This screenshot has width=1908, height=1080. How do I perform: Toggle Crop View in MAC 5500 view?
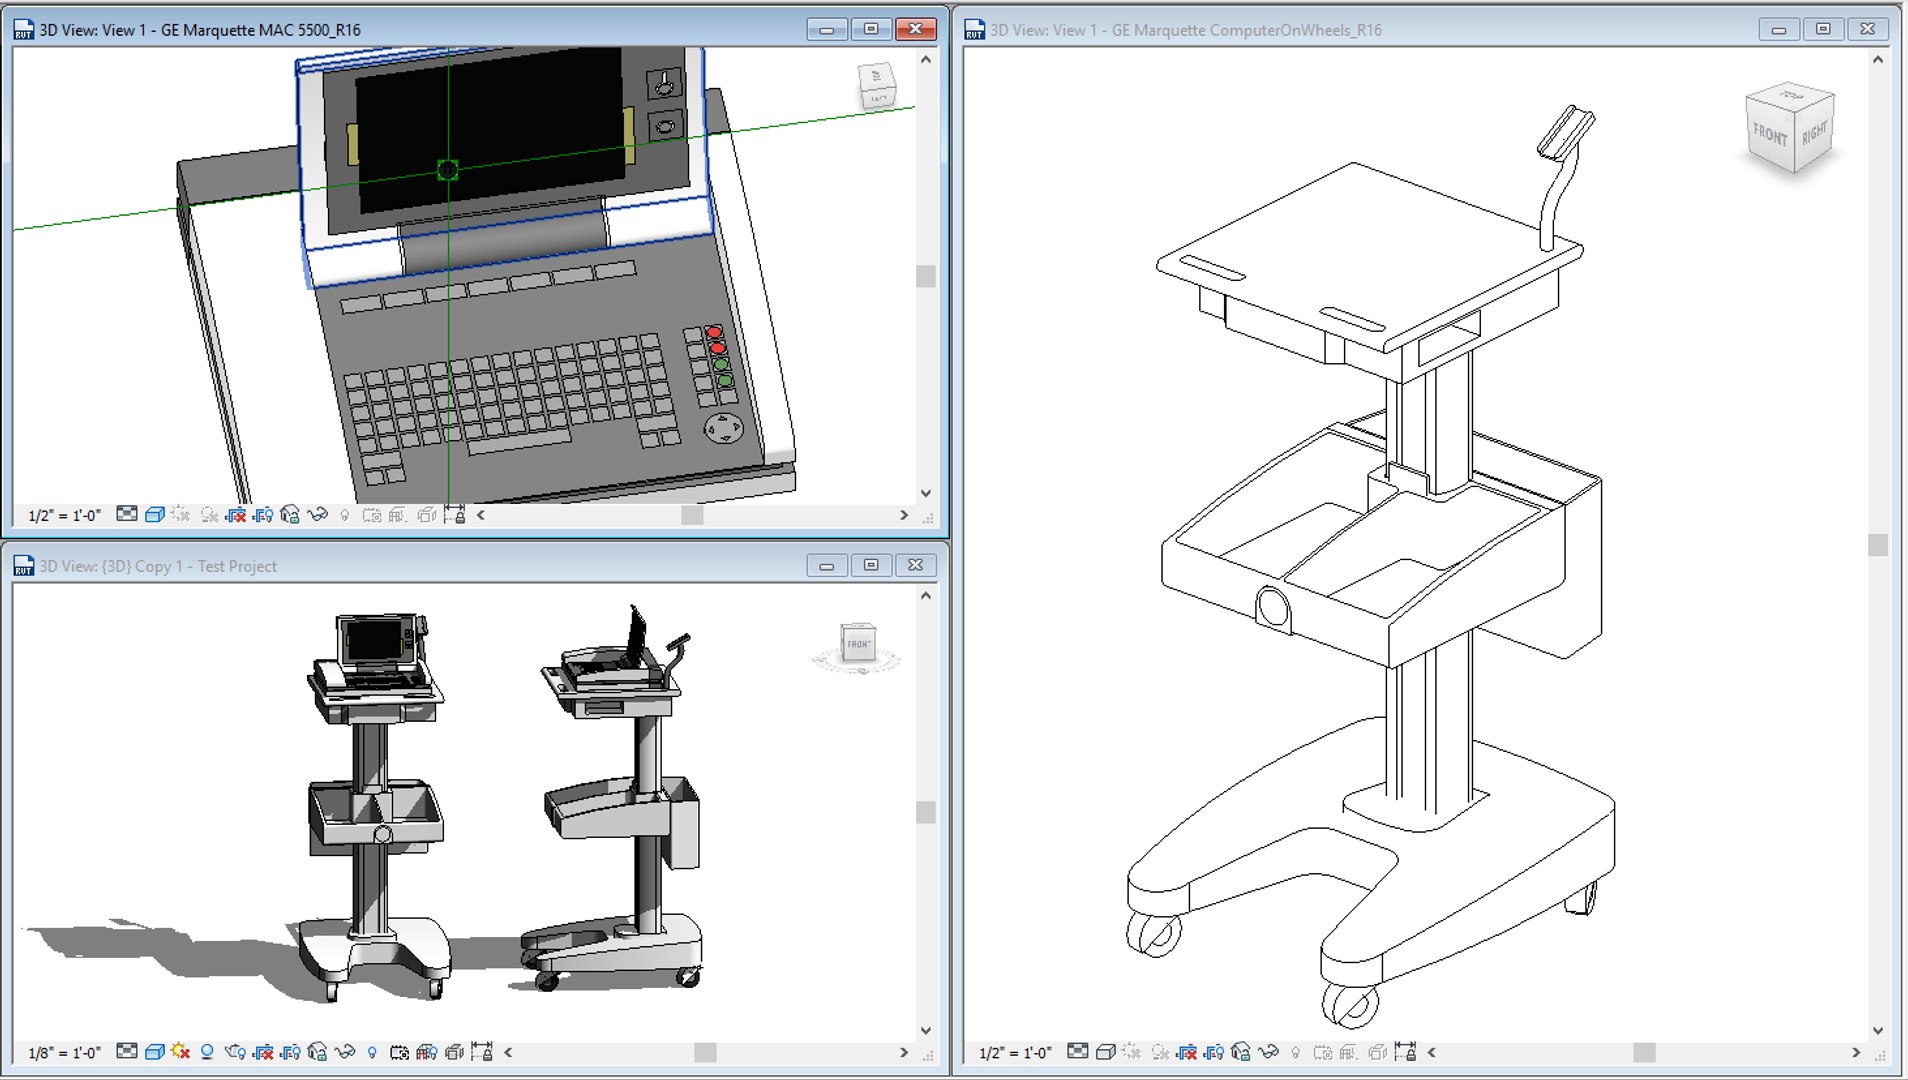point(235,514)
